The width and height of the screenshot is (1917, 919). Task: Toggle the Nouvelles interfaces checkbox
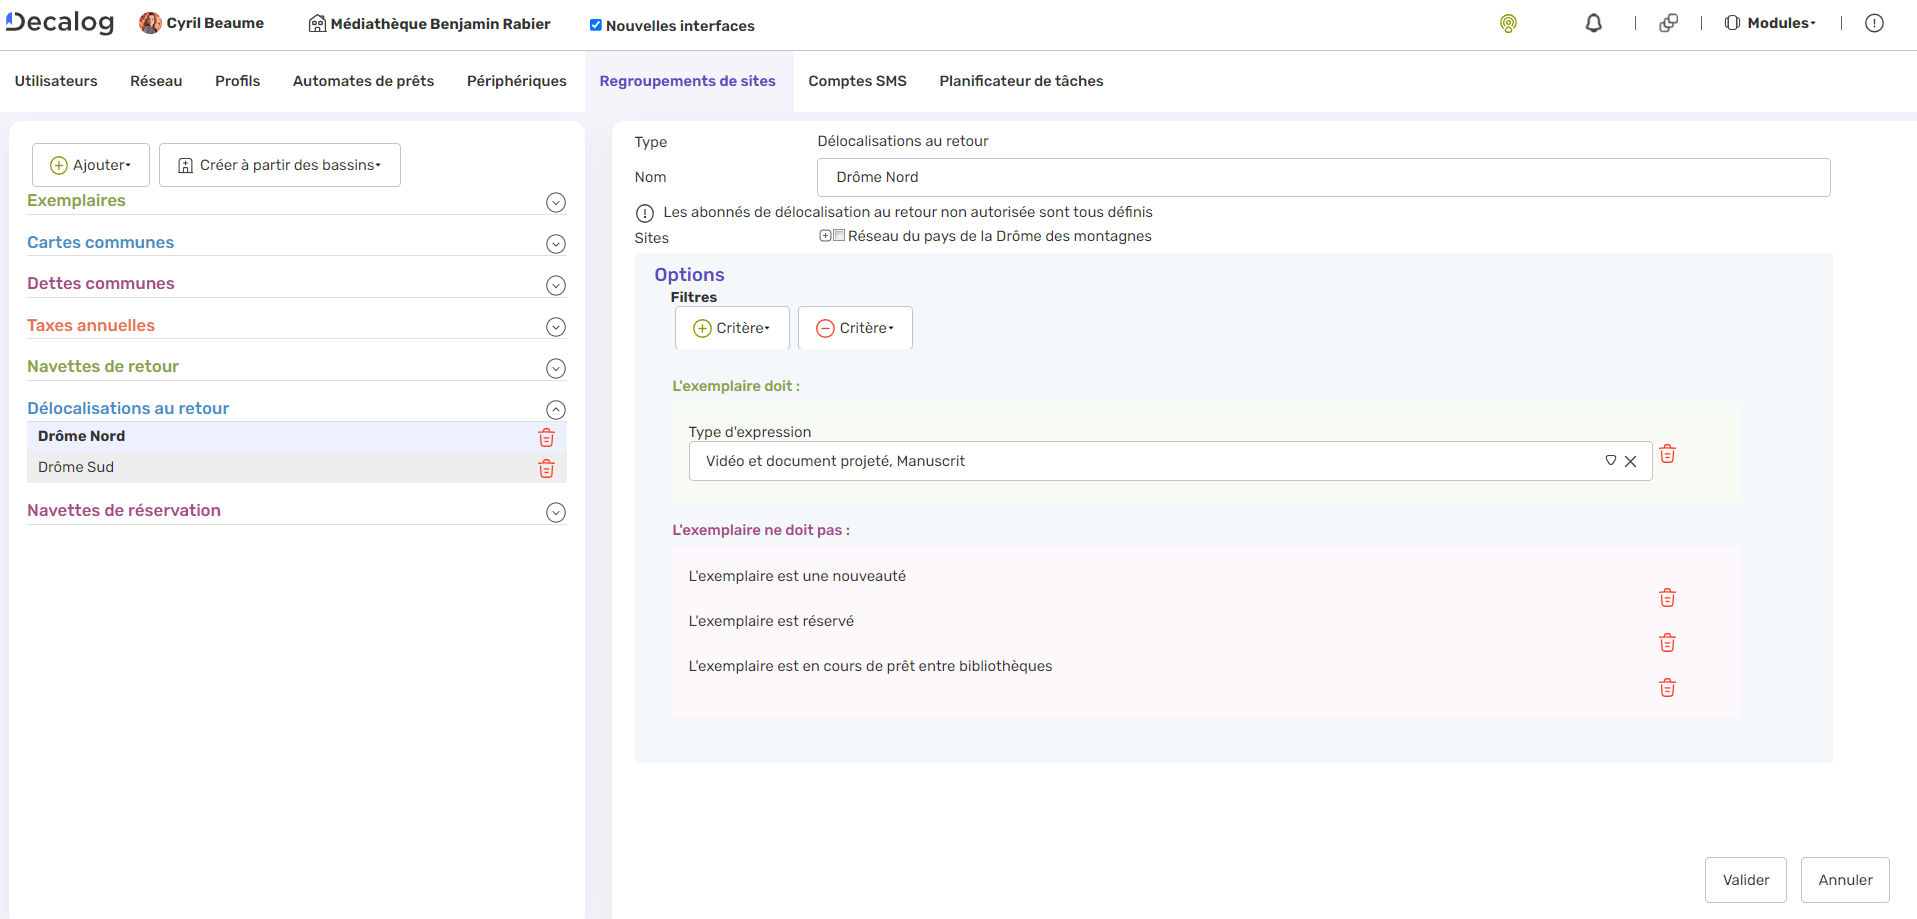click(596, 25)
